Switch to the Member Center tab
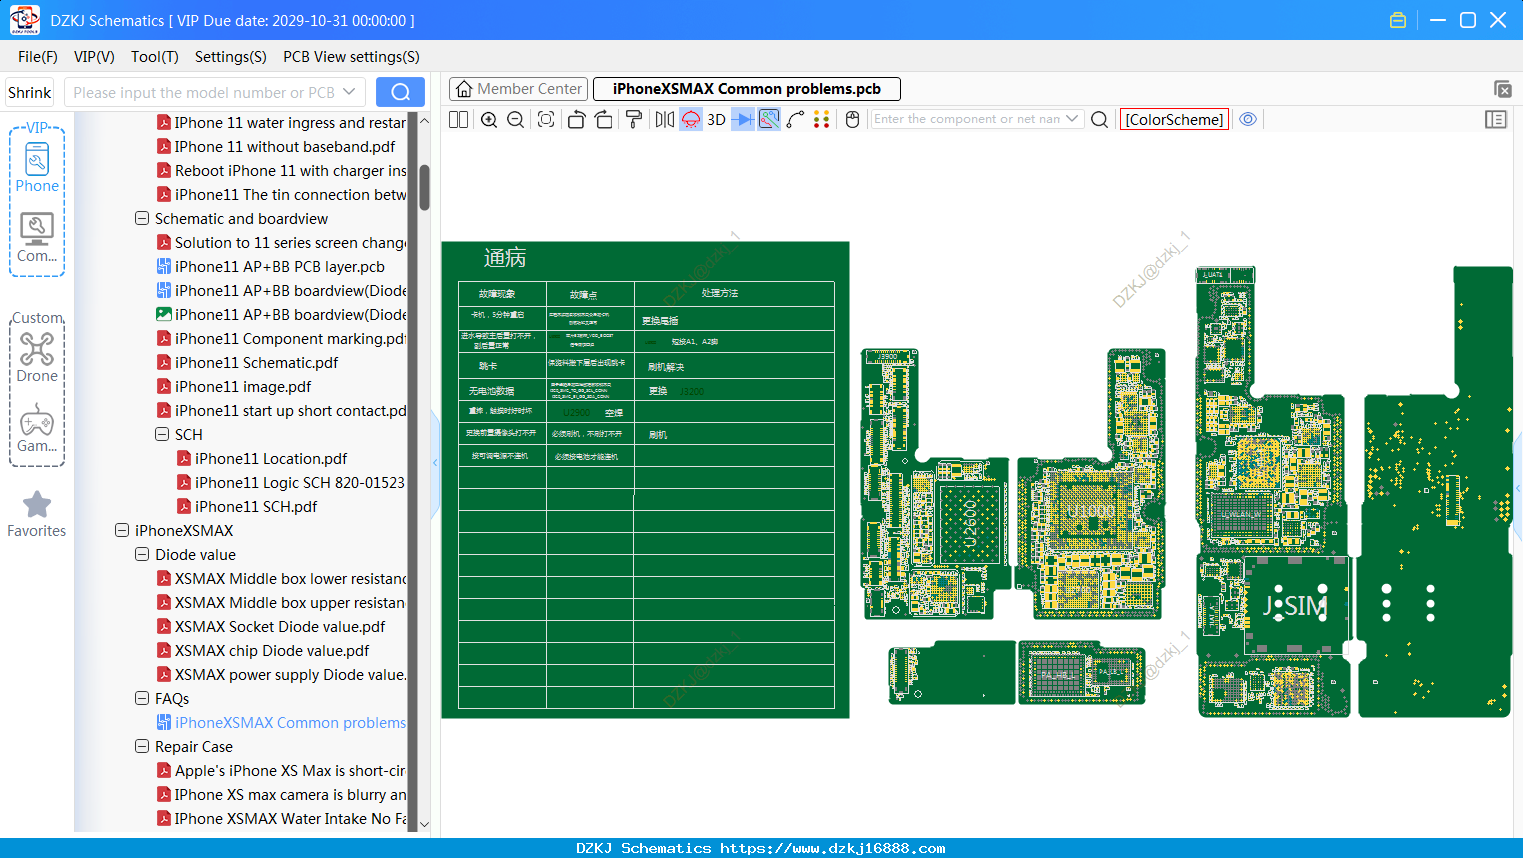Image resolution: width=1523 pixels, height=858 pixels. tap(519, 89)
